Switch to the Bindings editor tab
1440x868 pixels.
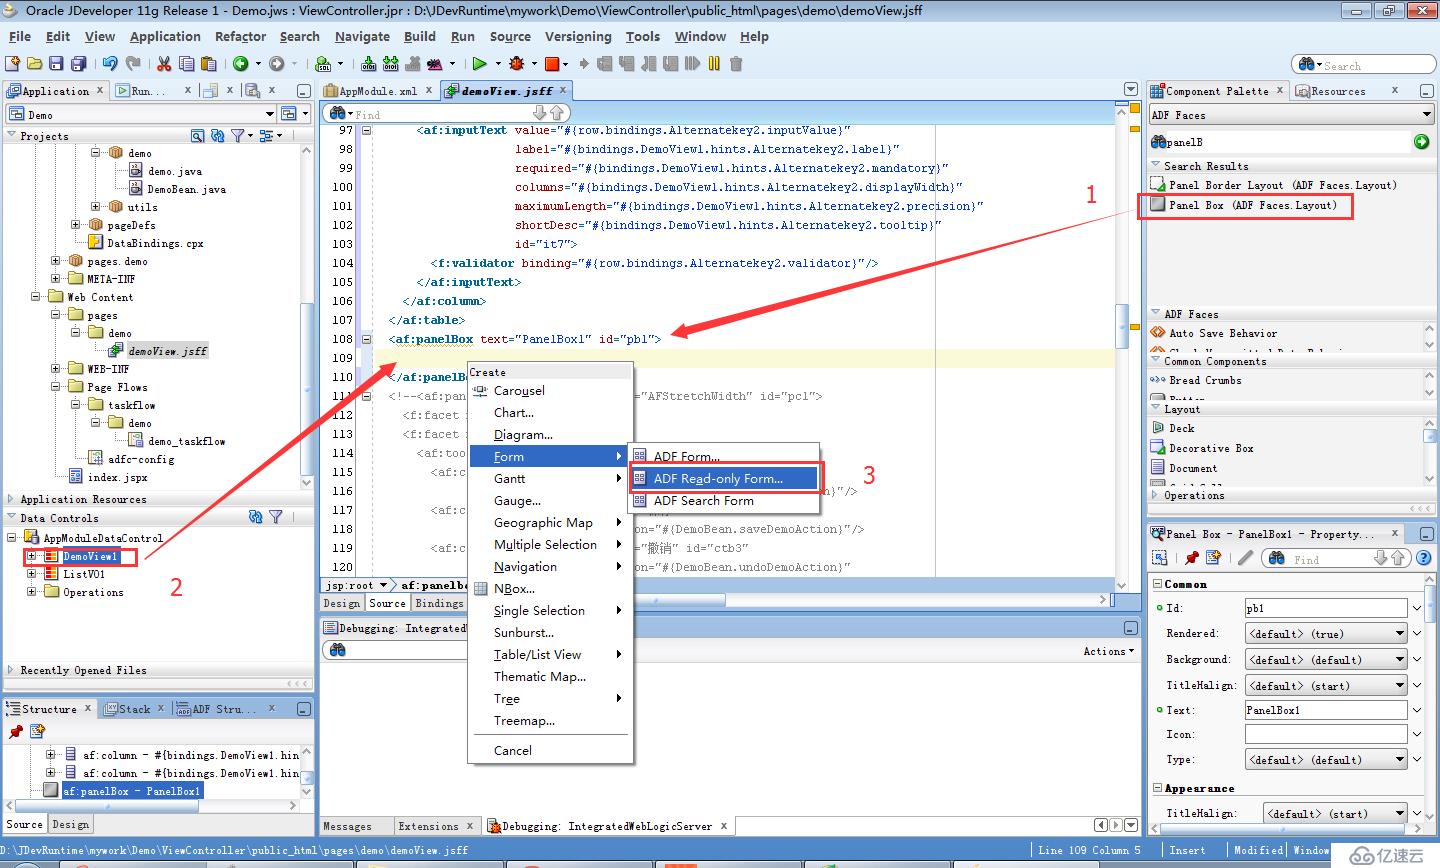click(x=439, y=603)
